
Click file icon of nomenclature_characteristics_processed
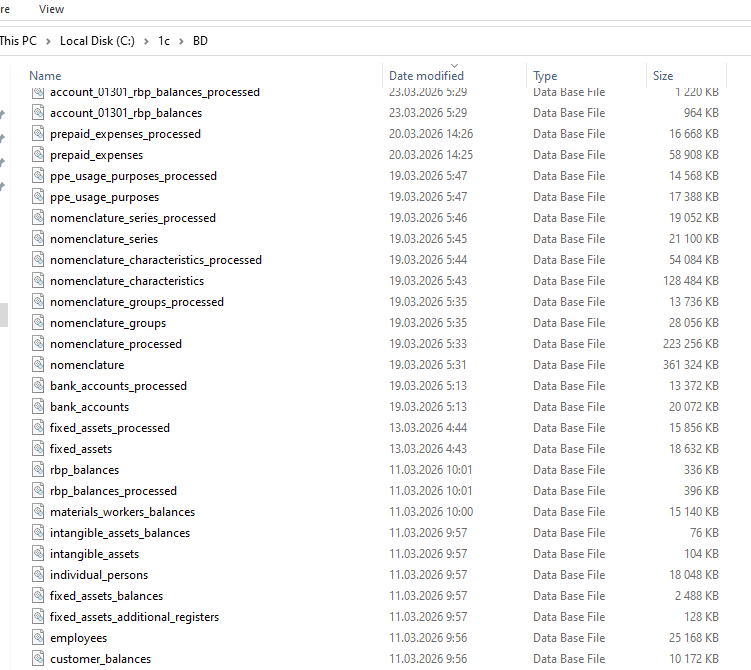38,260
